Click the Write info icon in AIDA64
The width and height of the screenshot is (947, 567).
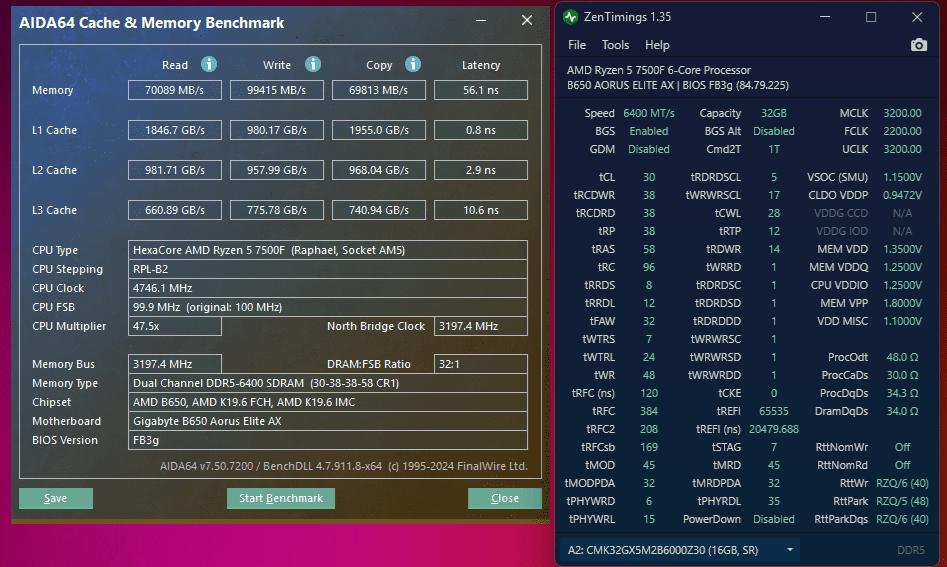[313, 64]
